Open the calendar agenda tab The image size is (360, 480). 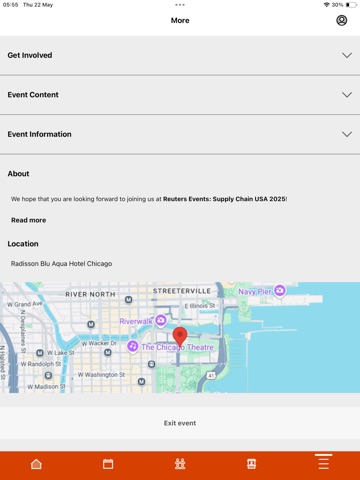coord(108,464)
